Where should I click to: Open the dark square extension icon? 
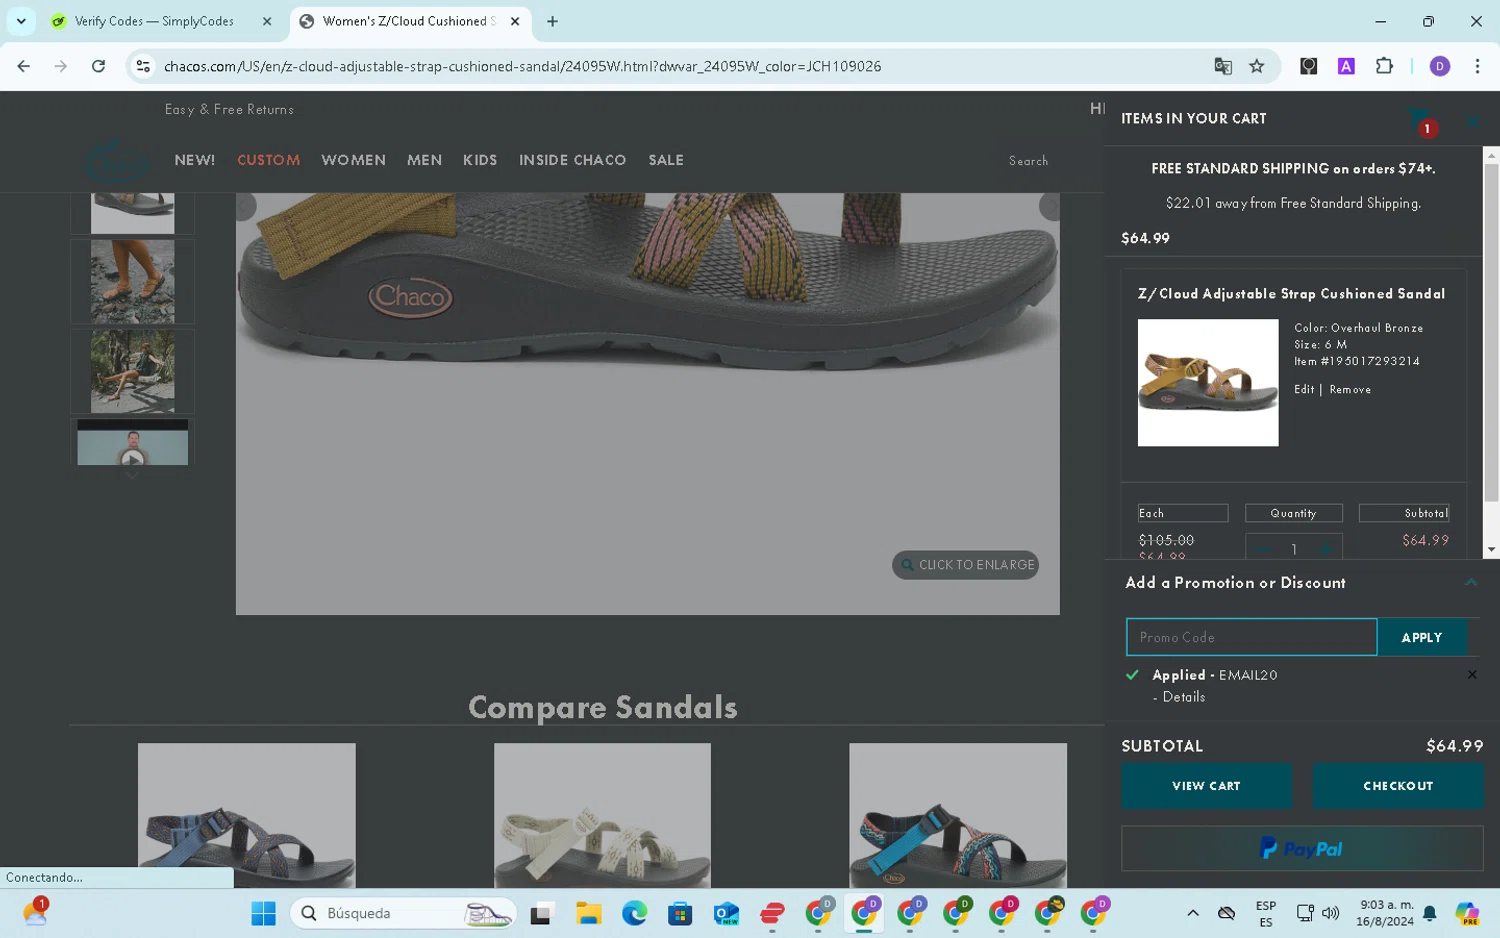(x=1308, y=66)
